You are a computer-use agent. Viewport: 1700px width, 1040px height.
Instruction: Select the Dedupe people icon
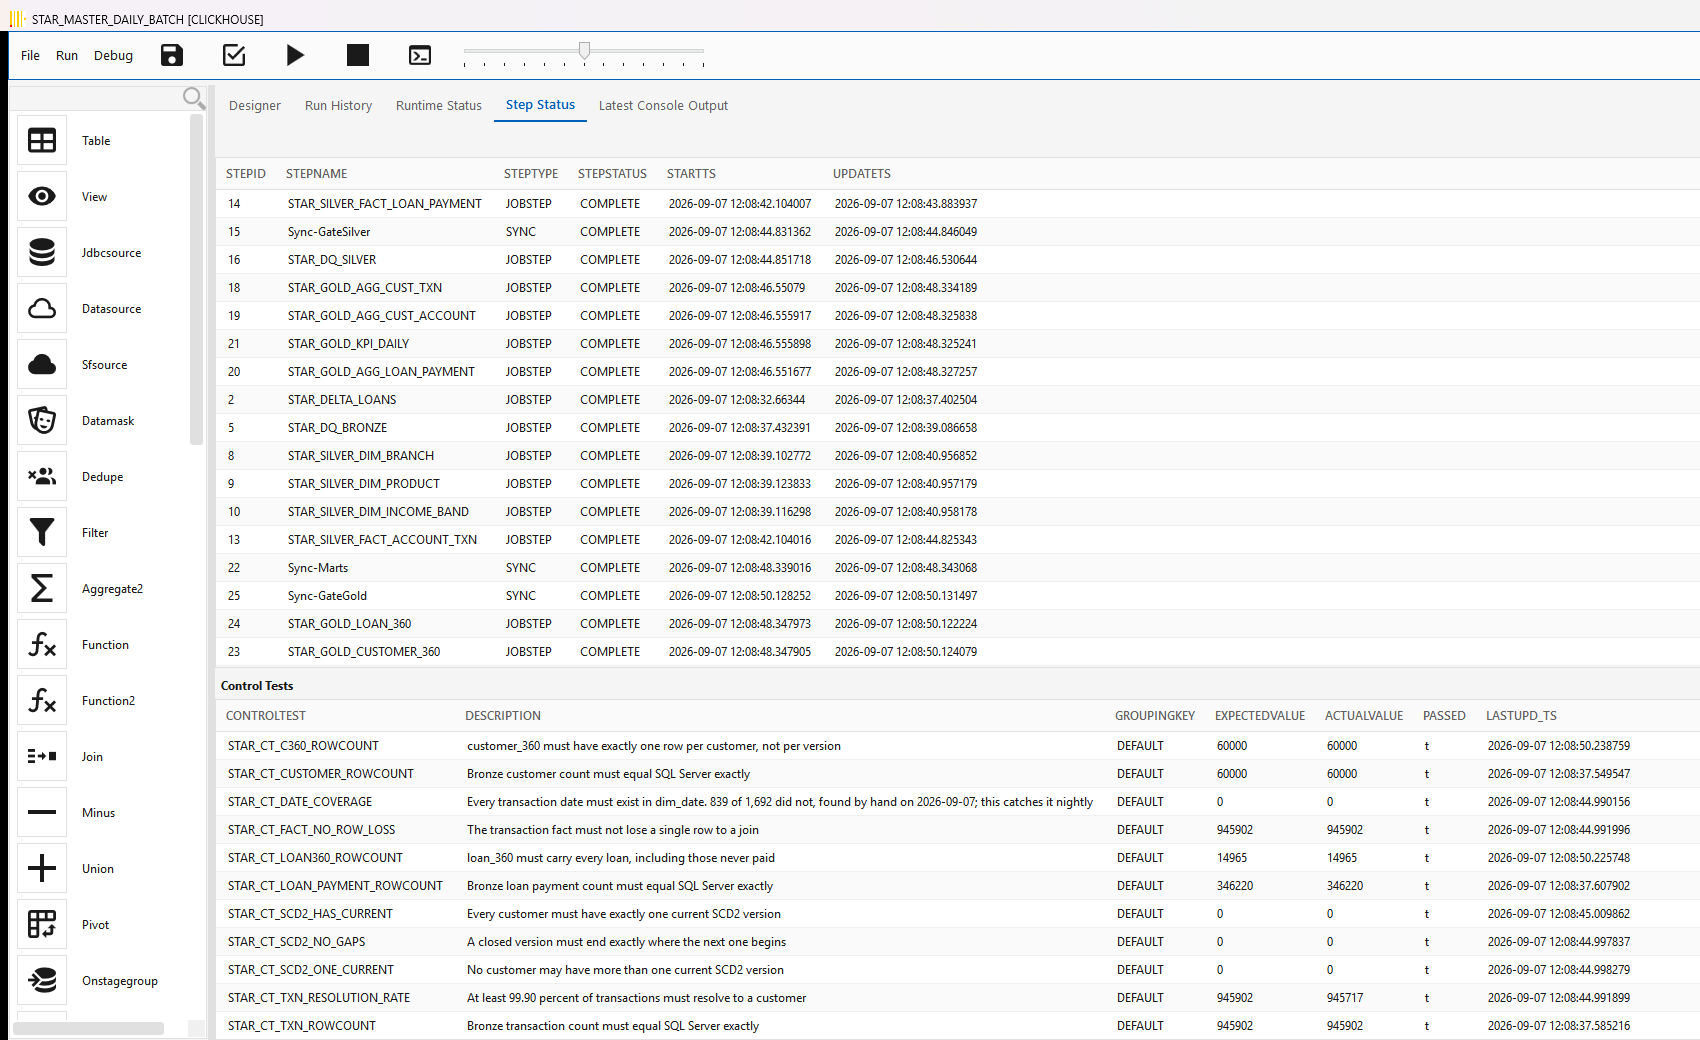pyautogui.click(x=42, y=477)
